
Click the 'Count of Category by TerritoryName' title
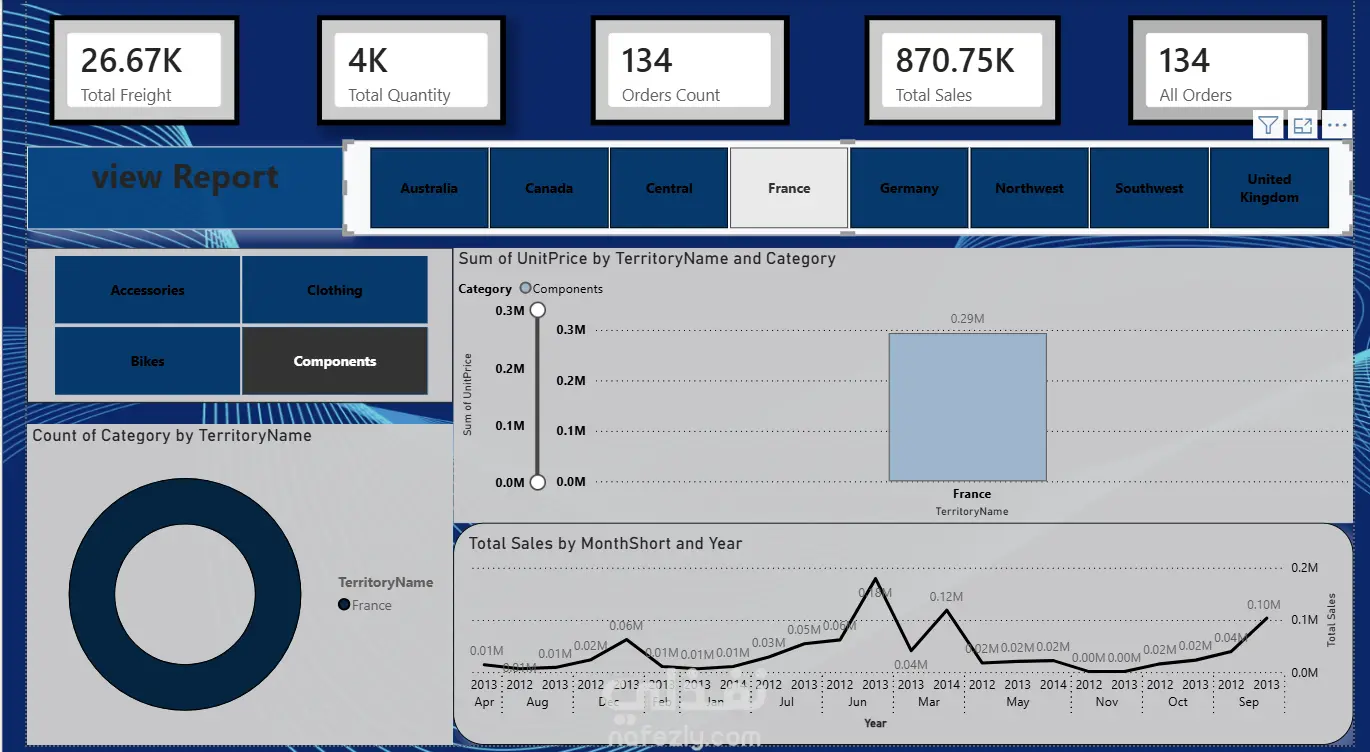click(x=172, y=435)
